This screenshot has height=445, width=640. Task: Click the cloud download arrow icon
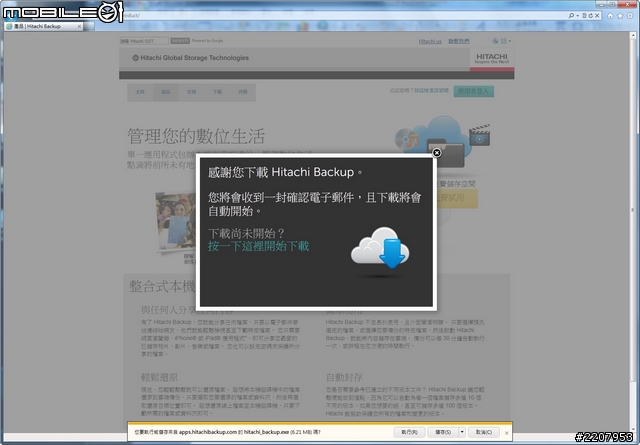click(380, 248)
